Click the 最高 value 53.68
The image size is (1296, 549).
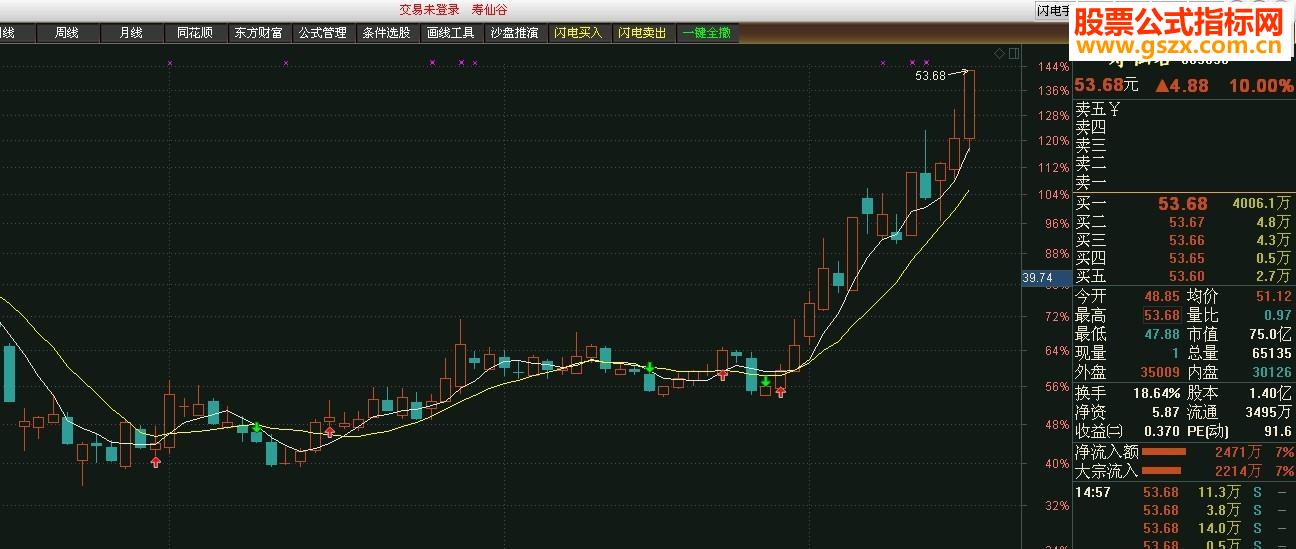pos(1162,315)
